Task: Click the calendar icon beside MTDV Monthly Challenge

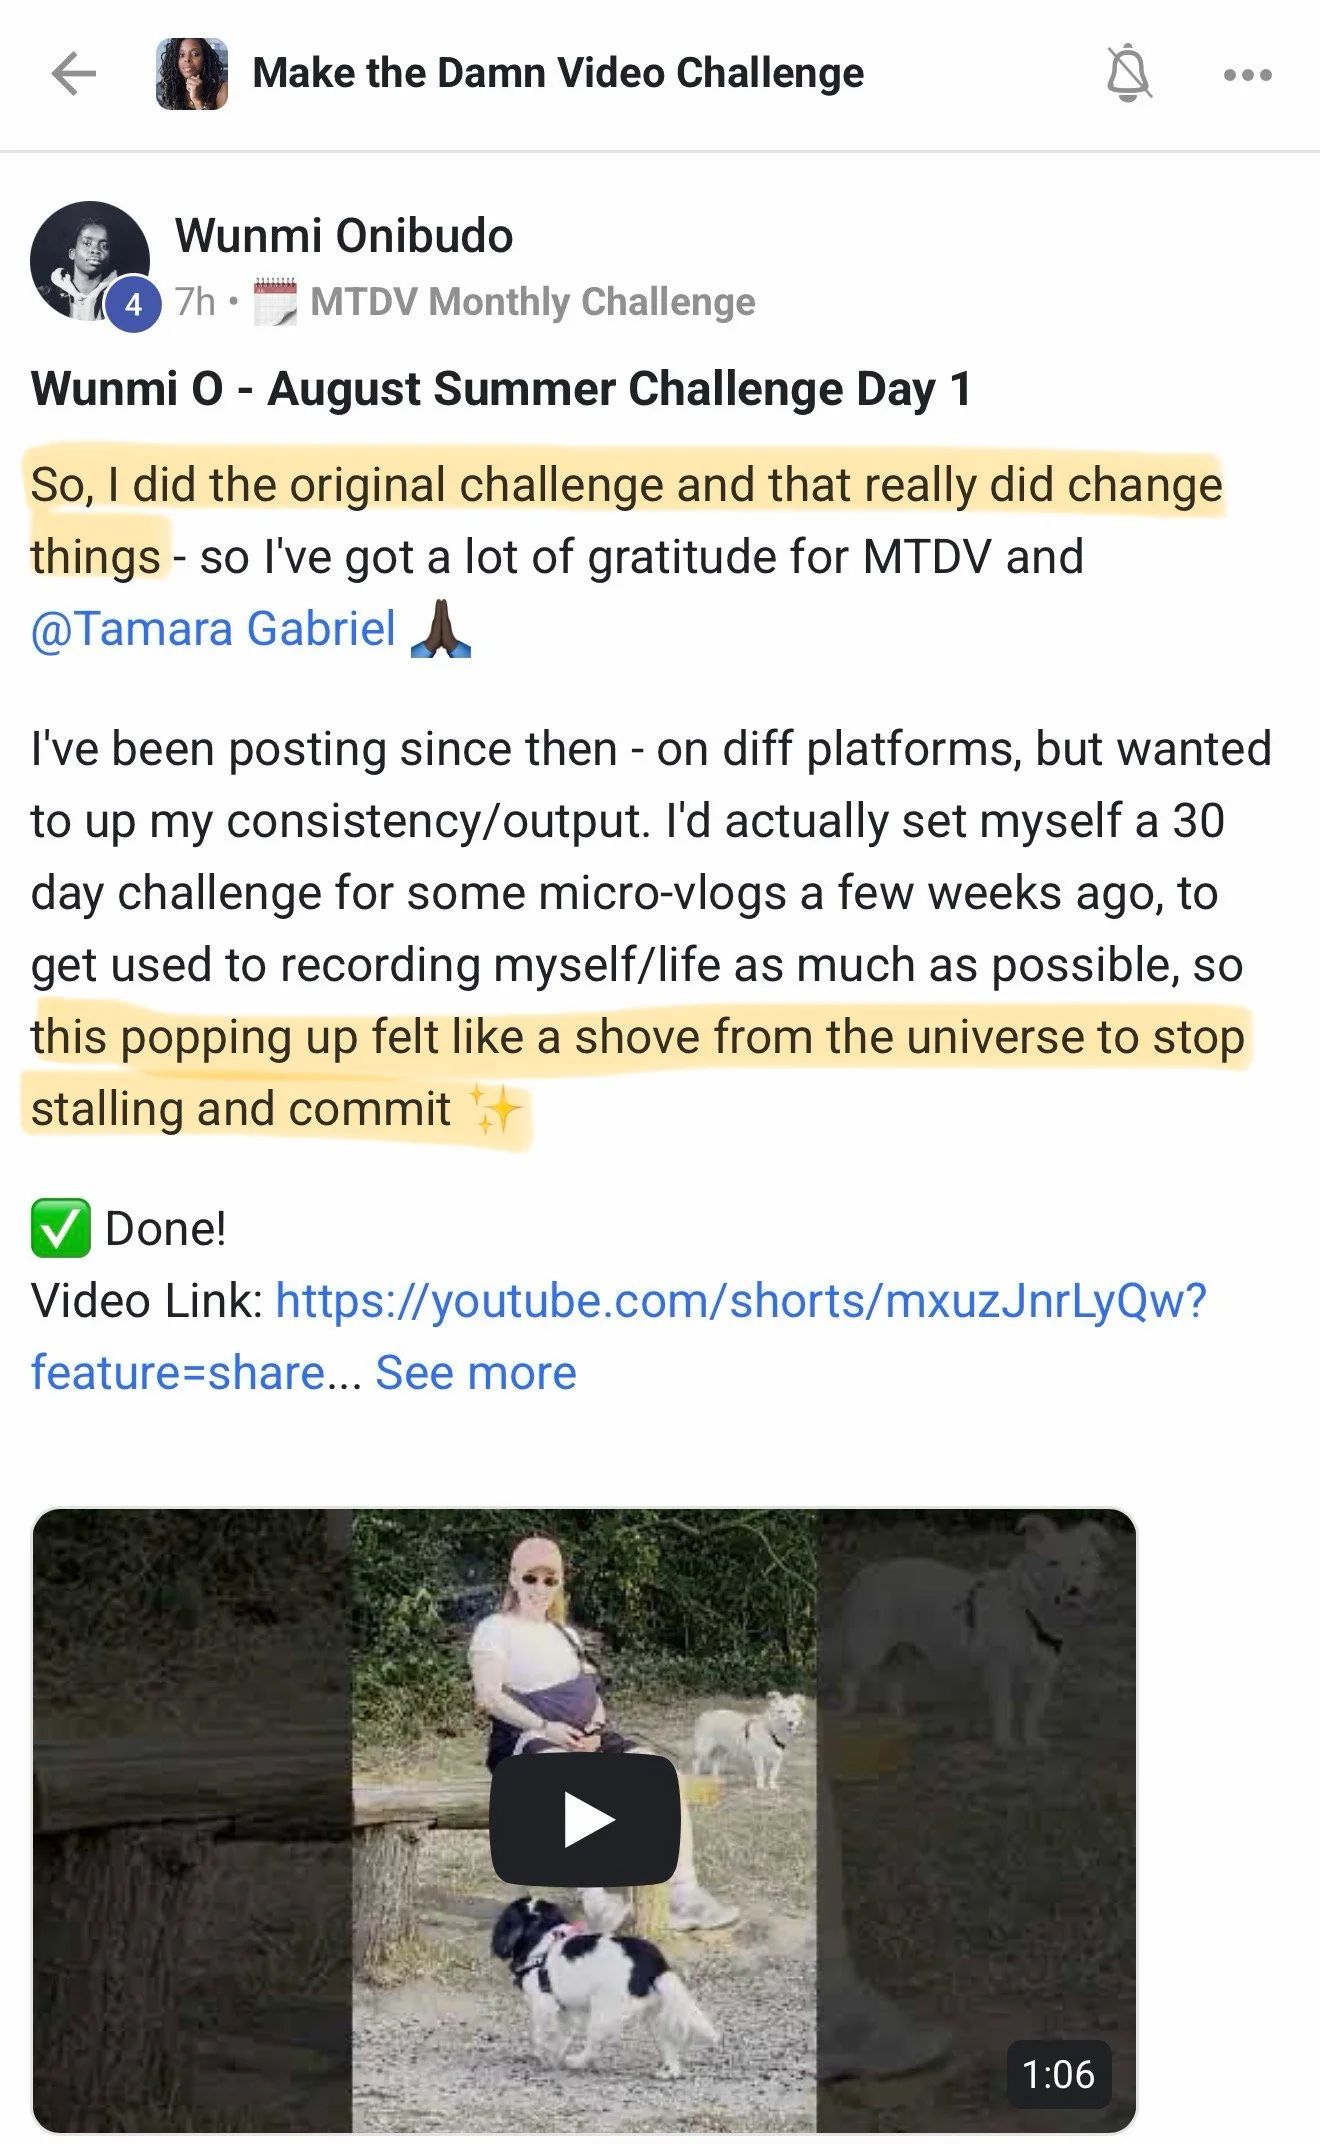Action: pyautogui.click(x=274, y=302)
